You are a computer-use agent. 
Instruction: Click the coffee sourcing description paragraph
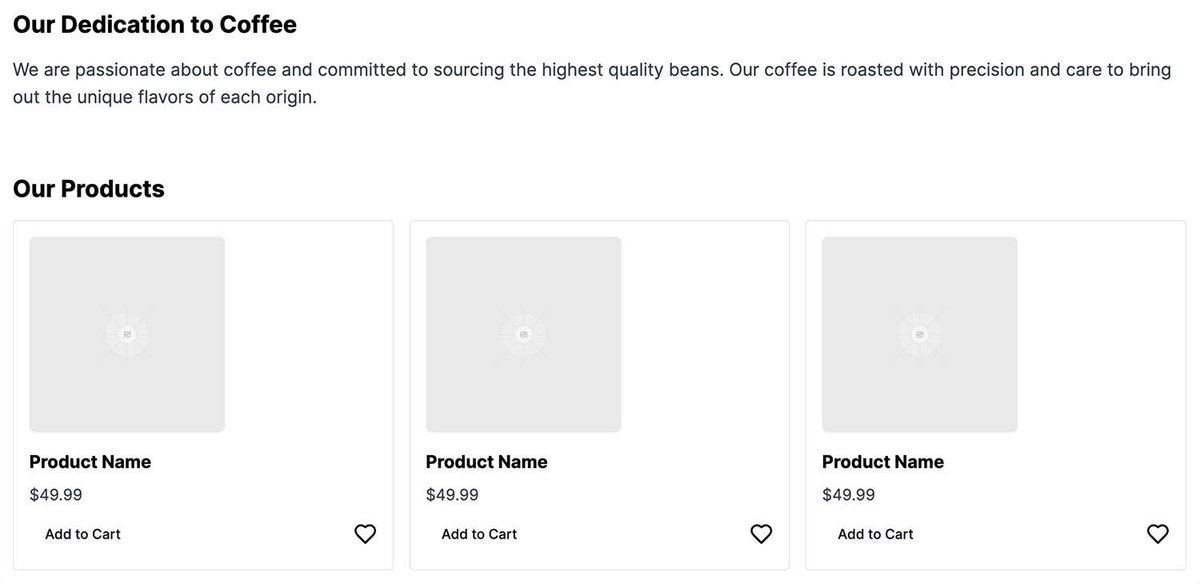592,85
